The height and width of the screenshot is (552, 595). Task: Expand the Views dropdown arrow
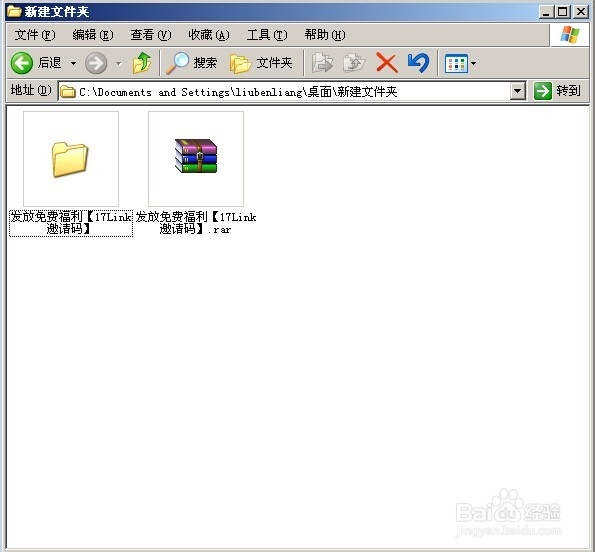tap(473, 64)
